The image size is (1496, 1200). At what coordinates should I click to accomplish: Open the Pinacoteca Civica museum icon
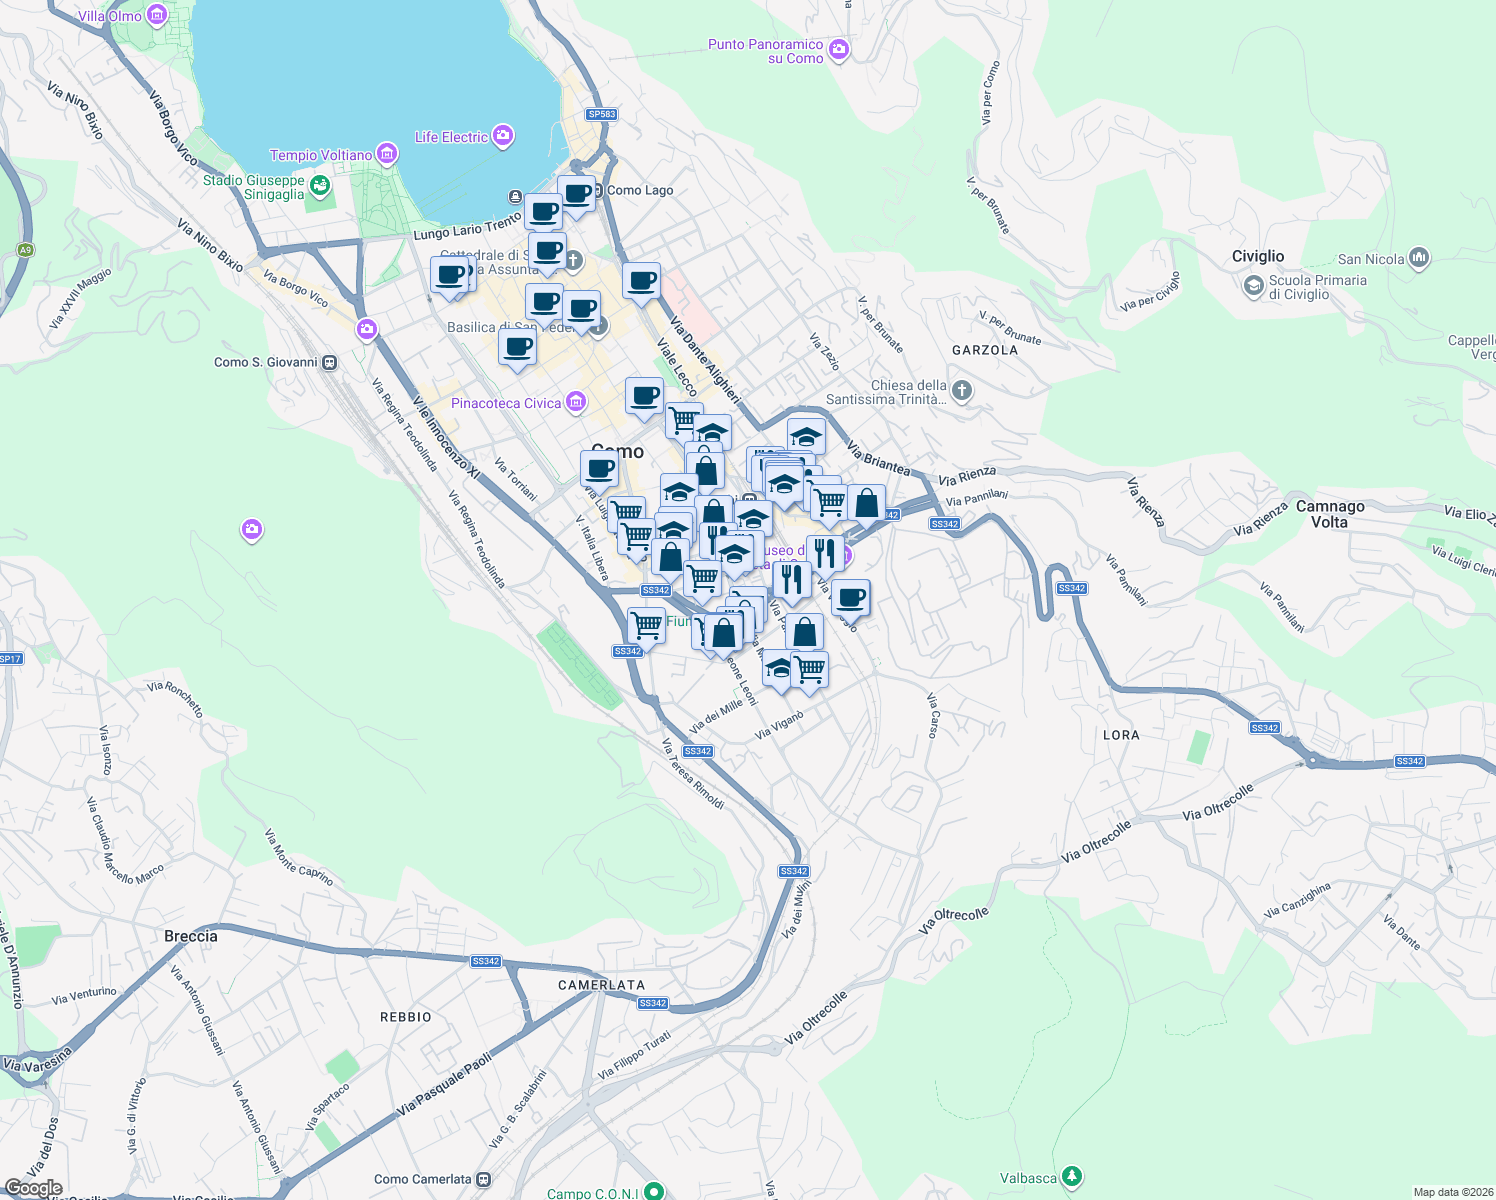[575, 402]
